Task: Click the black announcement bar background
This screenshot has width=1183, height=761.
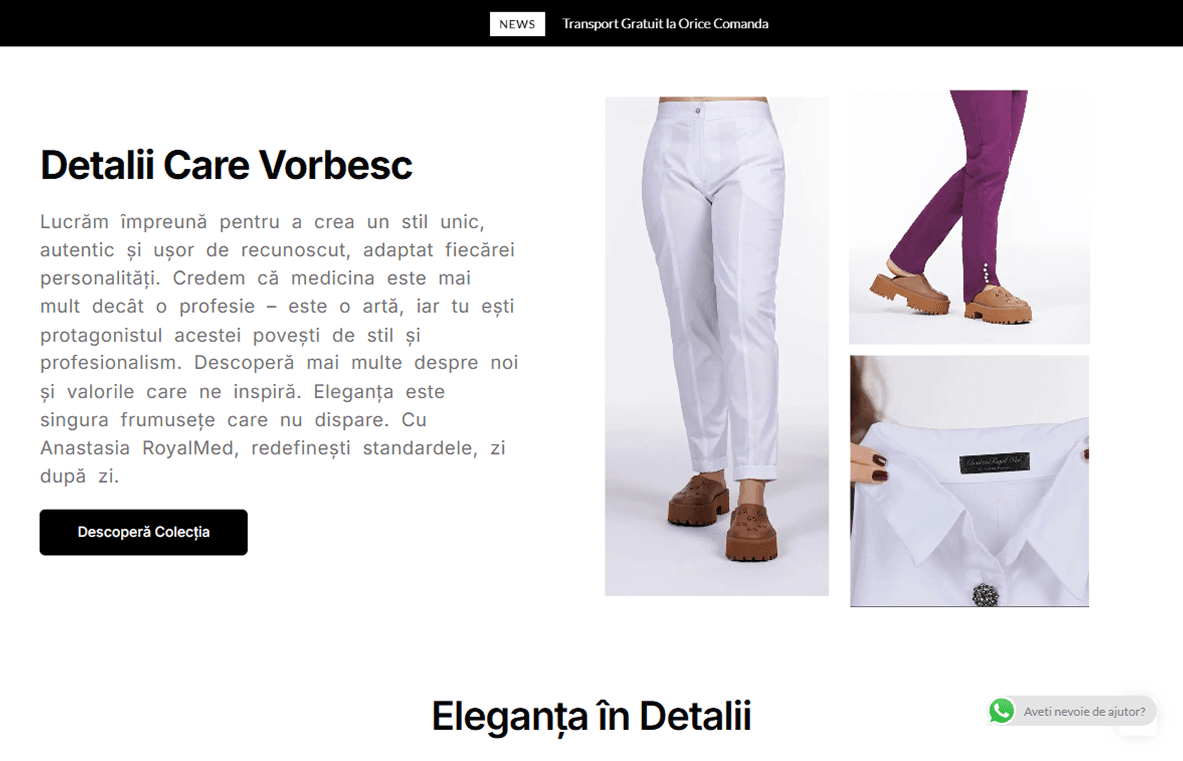Action: 226,23
